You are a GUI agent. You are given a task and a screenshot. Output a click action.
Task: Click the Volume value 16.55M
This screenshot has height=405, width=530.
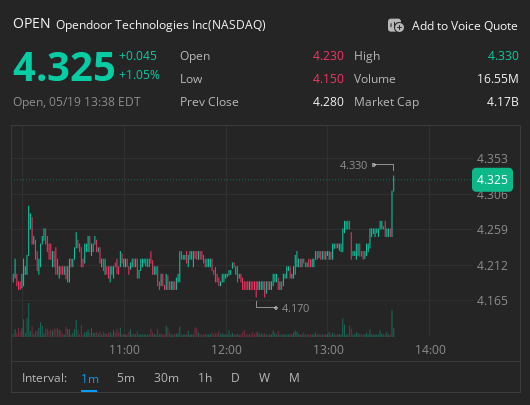pos(498,79)
